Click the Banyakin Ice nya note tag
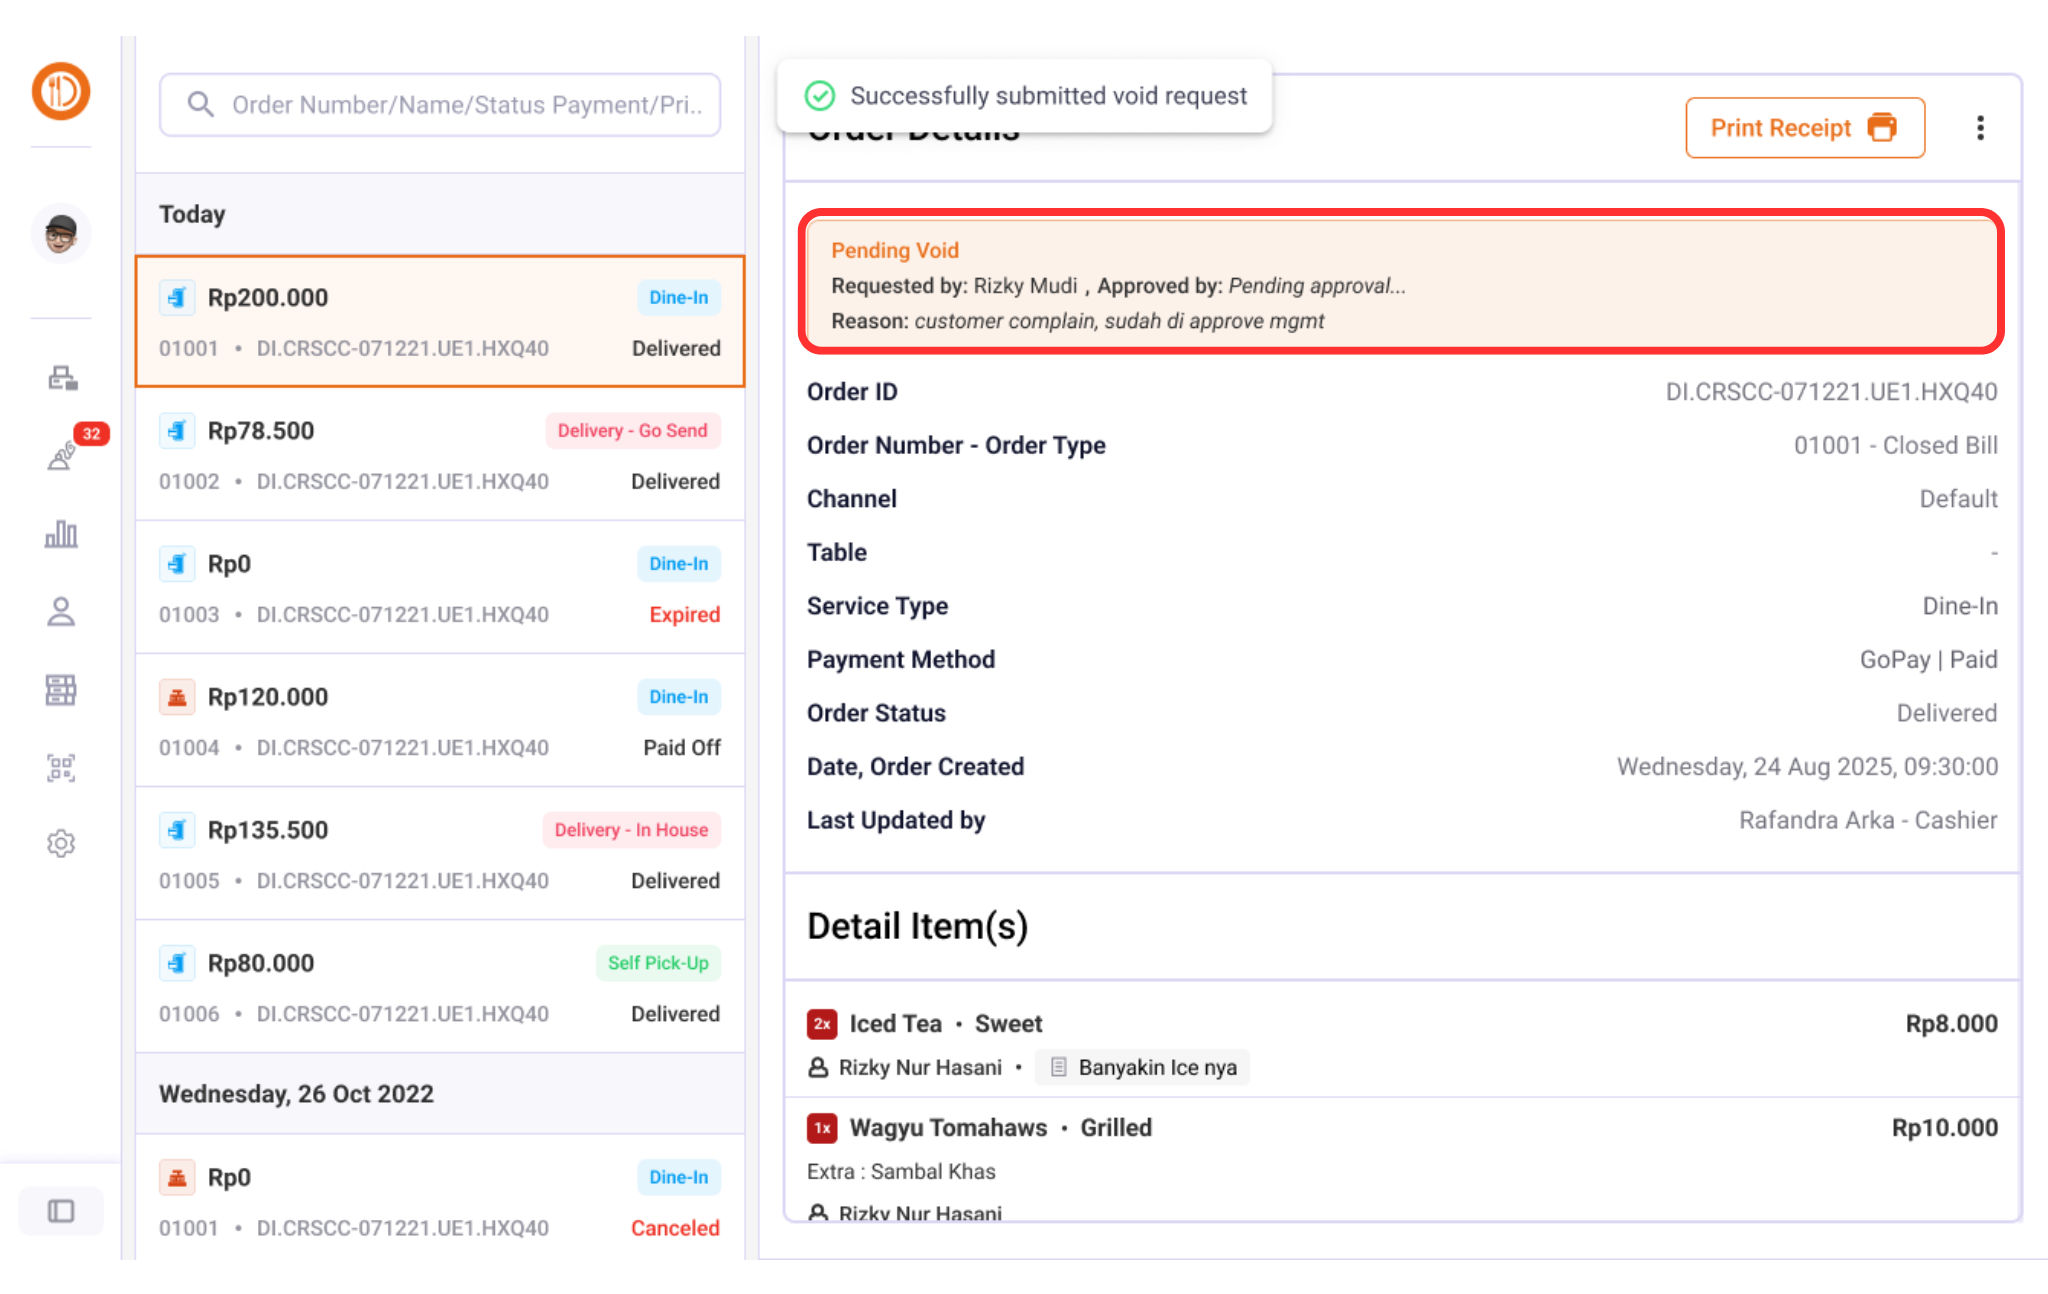 [x=1143, y=1067]
